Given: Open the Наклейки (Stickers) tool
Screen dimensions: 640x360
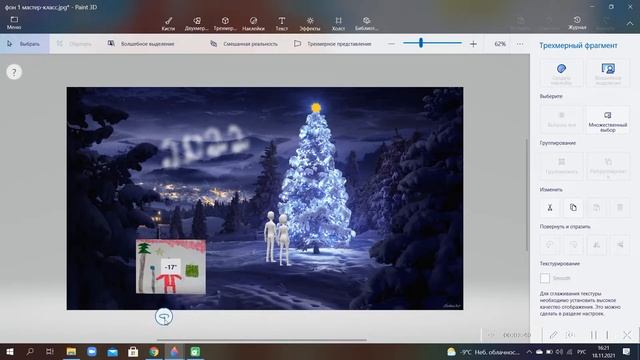Looking at the screenshot, I should coord(253,24).
